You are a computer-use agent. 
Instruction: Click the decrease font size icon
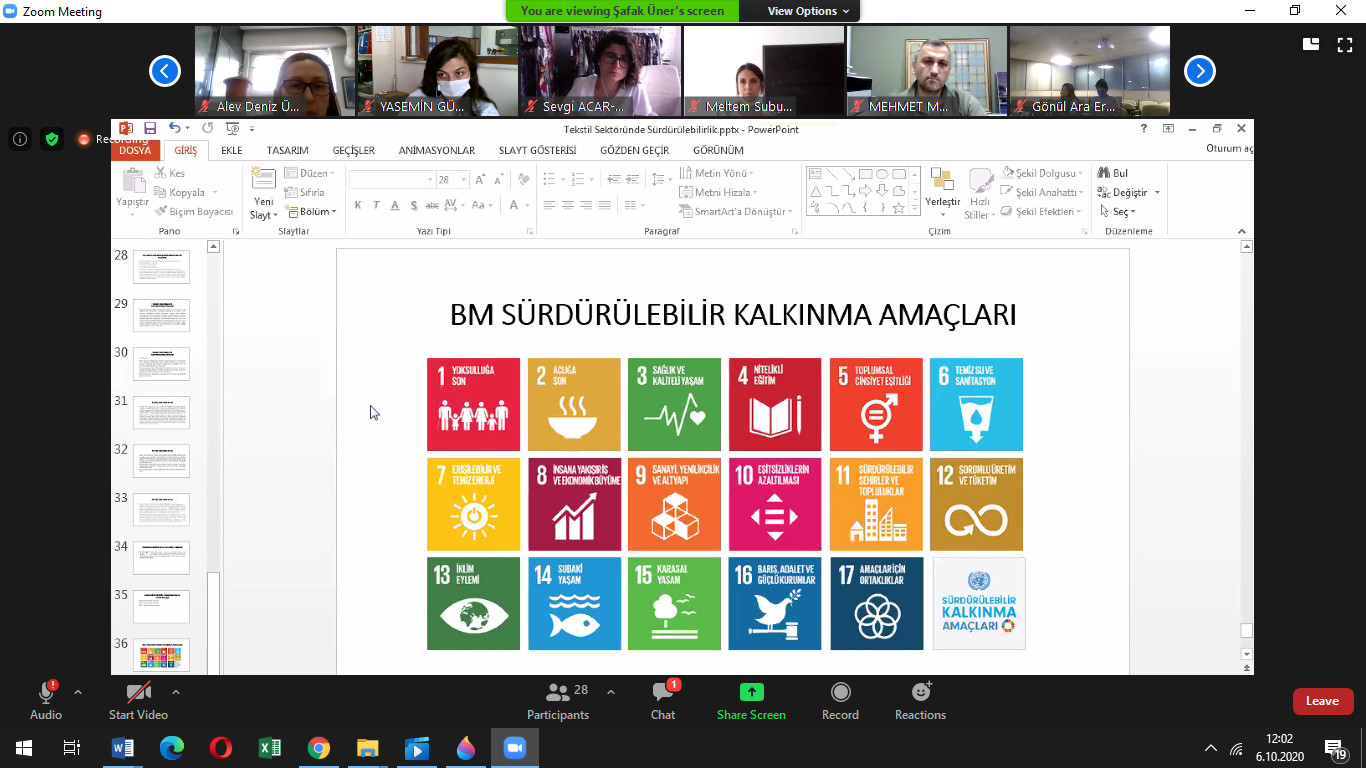498,179
